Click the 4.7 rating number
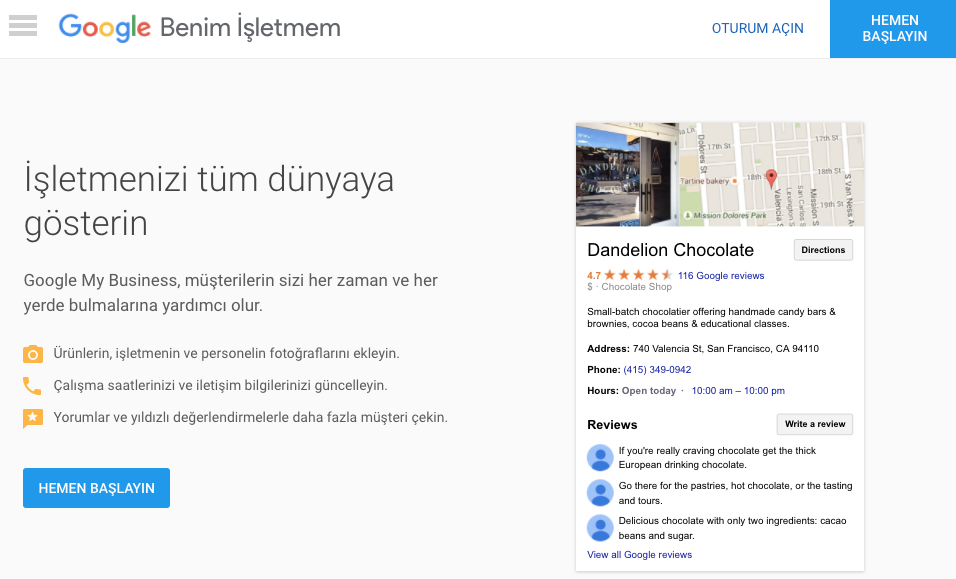 [x=594, y=275]
